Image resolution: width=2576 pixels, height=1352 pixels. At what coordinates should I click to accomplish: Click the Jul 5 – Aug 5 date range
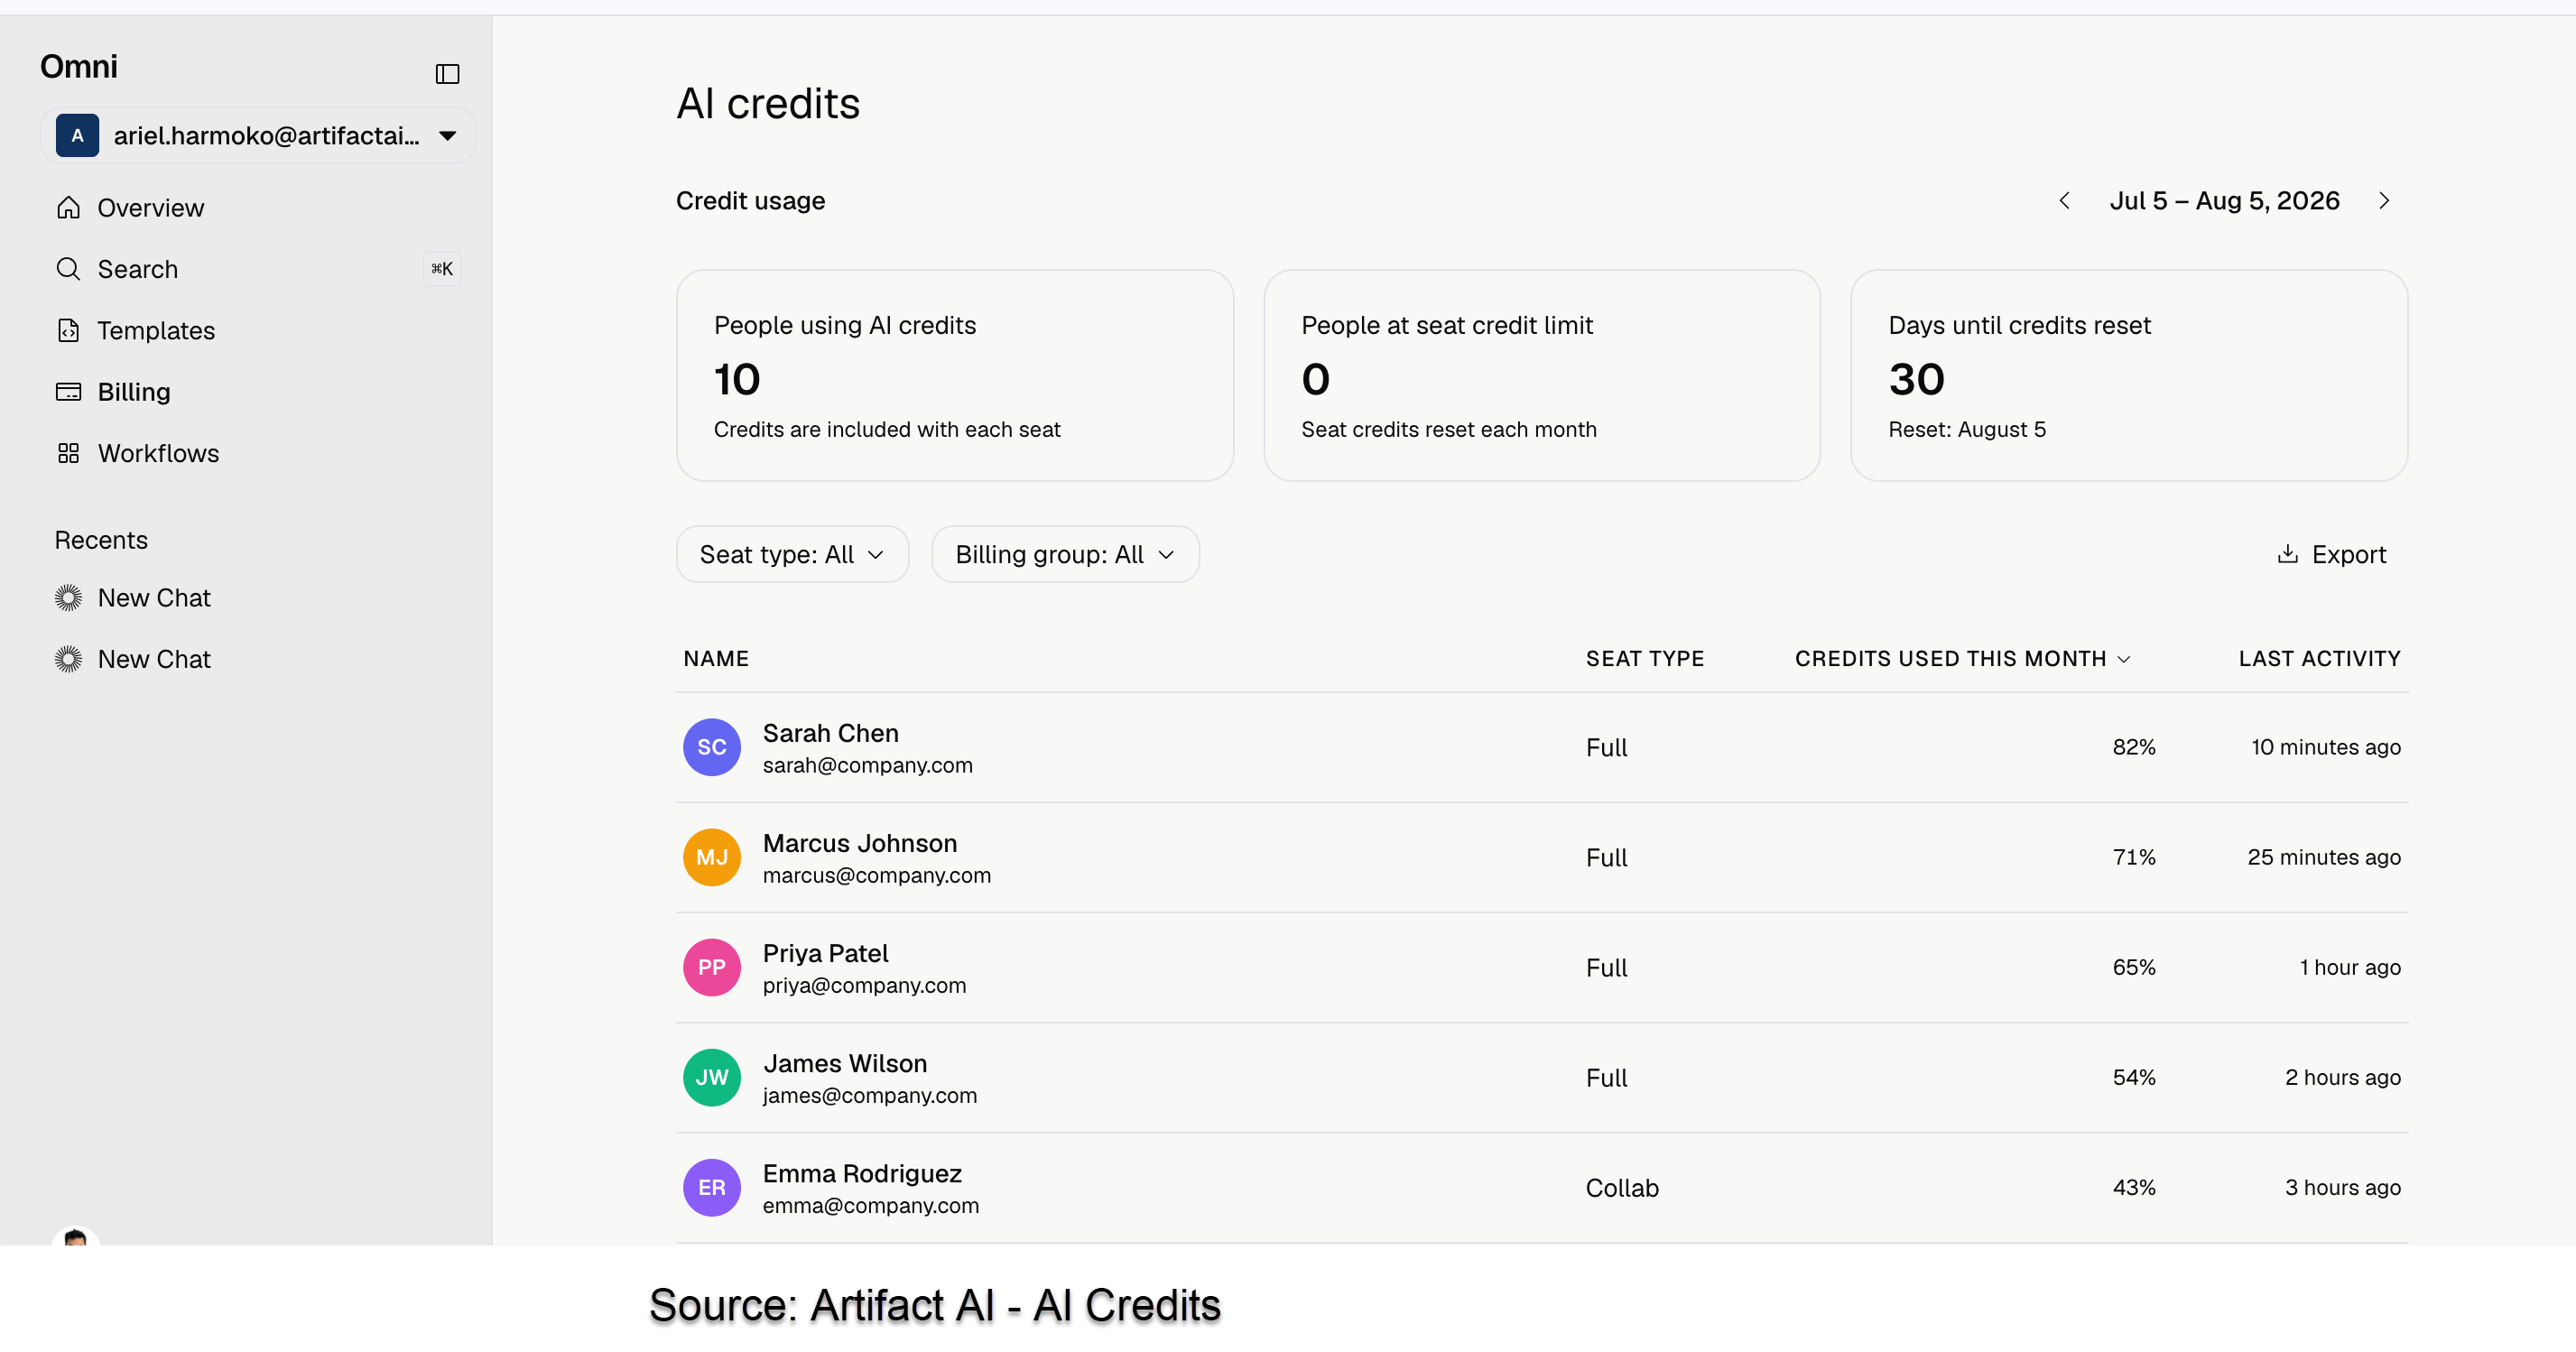(x=2224, y=200)
